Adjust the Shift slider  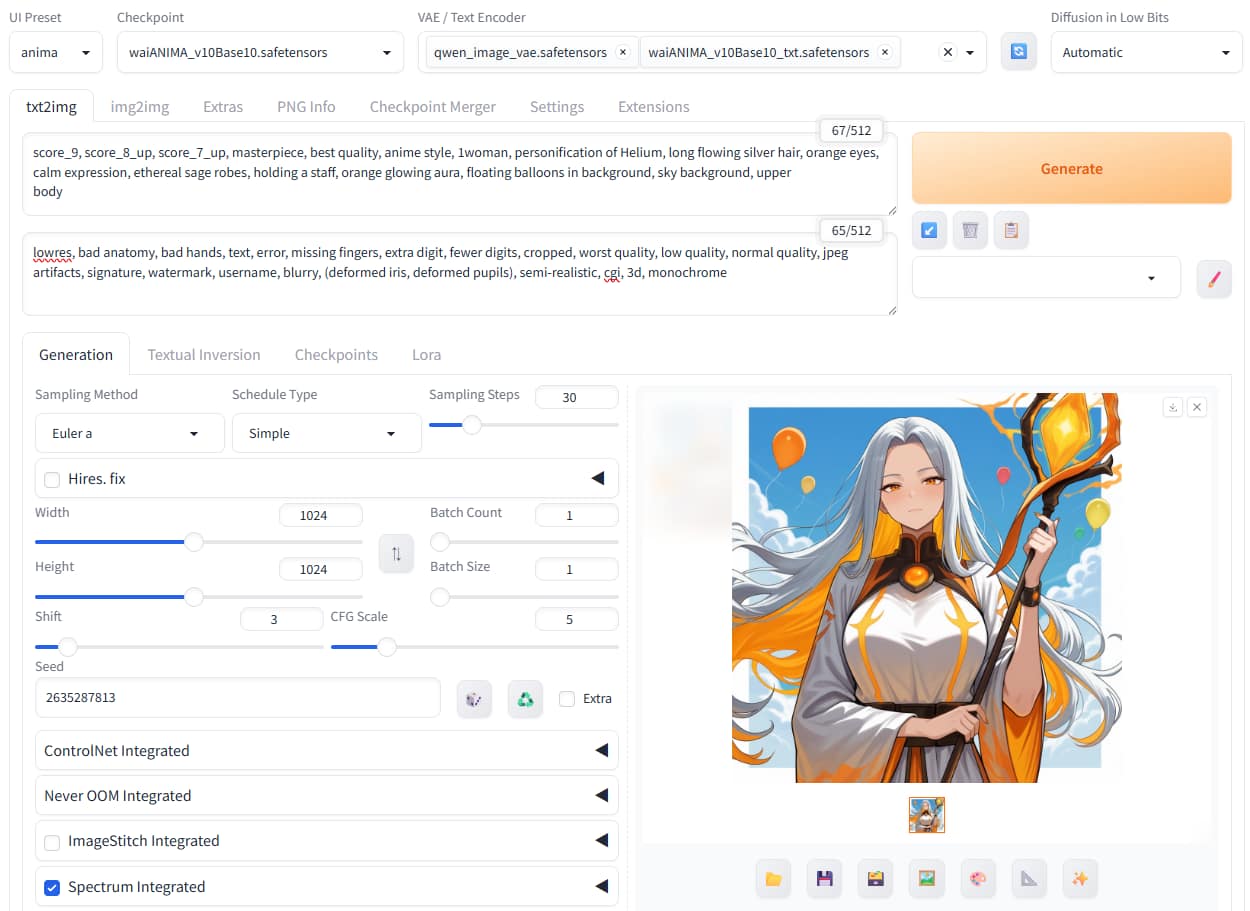click(179, 647)
